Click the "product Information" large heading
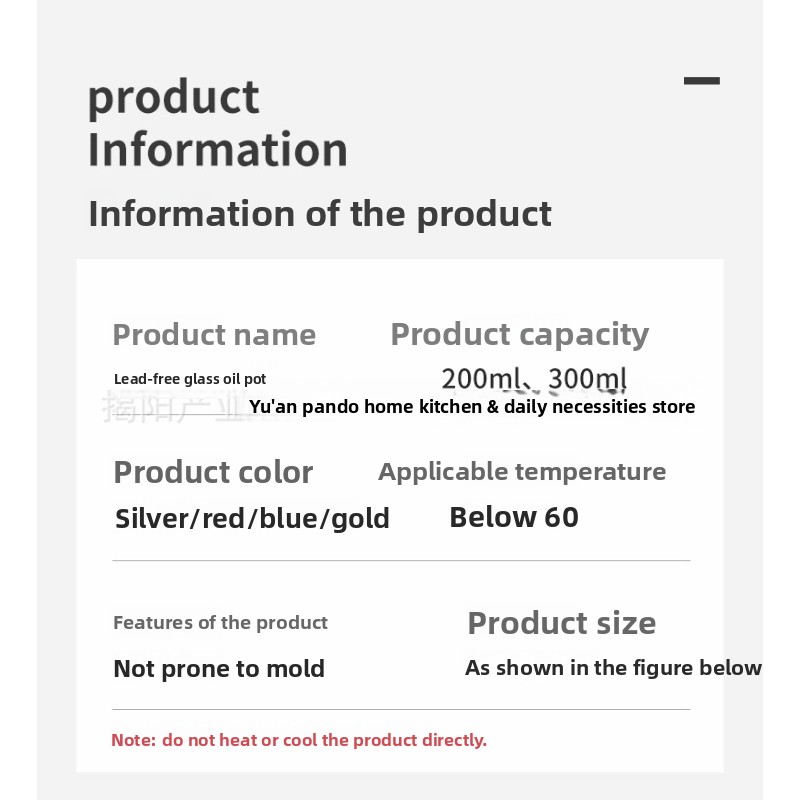The height and width of the screenshot is (800, 800). [218, 124]
